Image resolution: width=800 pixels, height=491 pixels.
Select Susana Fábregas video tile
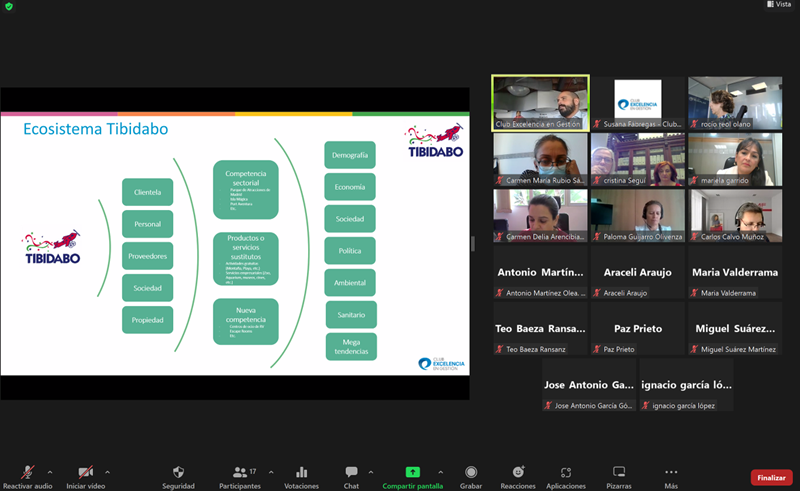[x=638, y=103]
